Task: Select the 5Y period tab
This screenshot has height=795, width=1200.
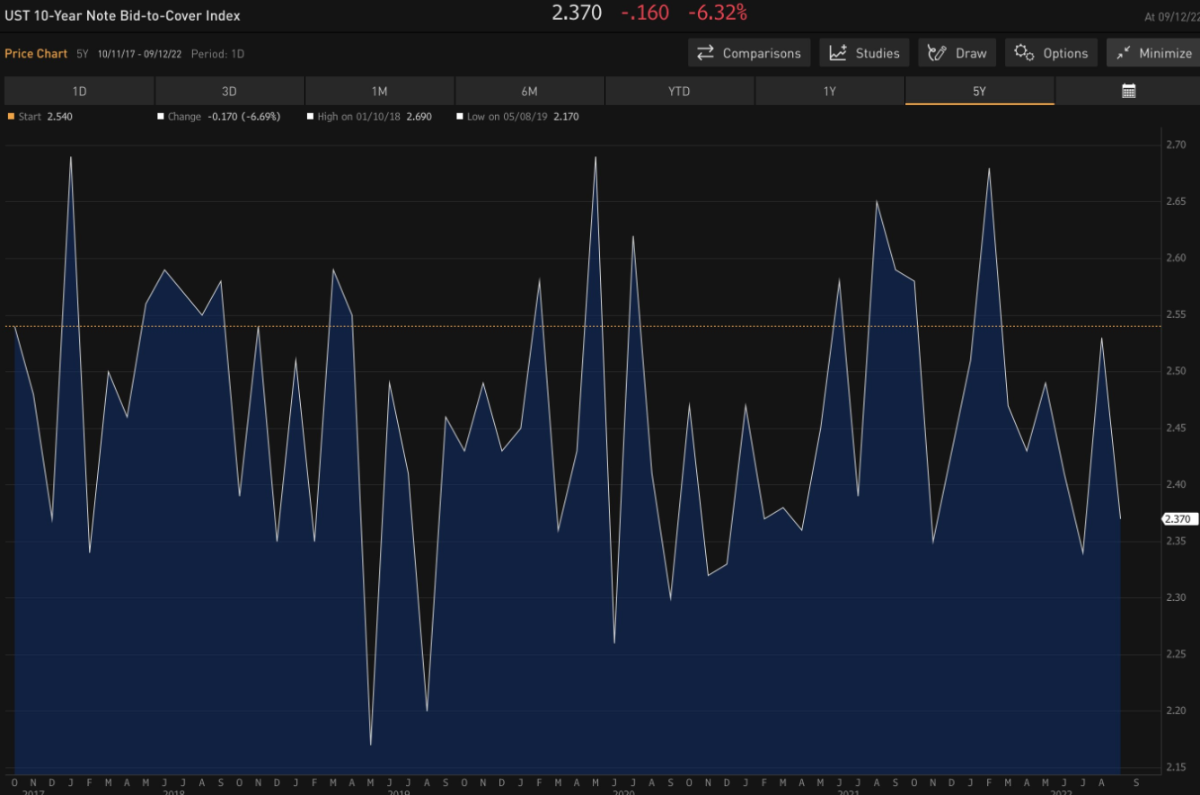Action: tap(979, 91)
